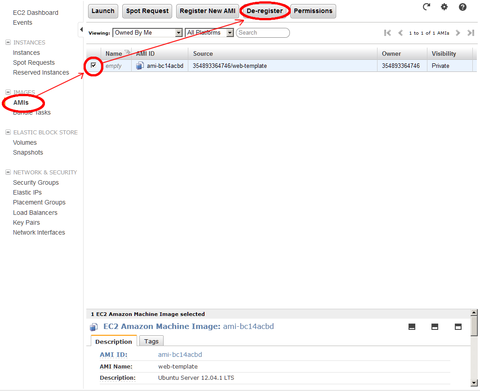Click the Ubuntu Server 12.04.1 LTS description
Image resolution: width=480 pixels, height=391 pixels.
(196, 378)
